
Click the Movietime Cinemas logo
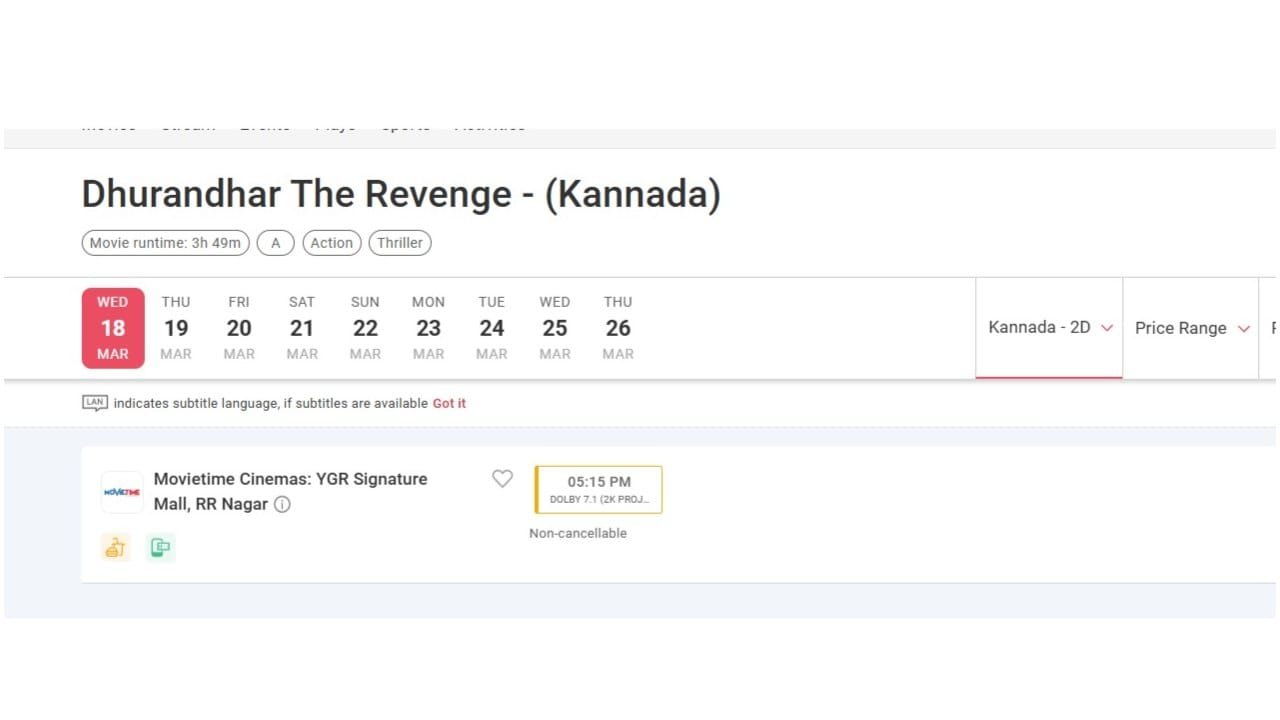122,492
